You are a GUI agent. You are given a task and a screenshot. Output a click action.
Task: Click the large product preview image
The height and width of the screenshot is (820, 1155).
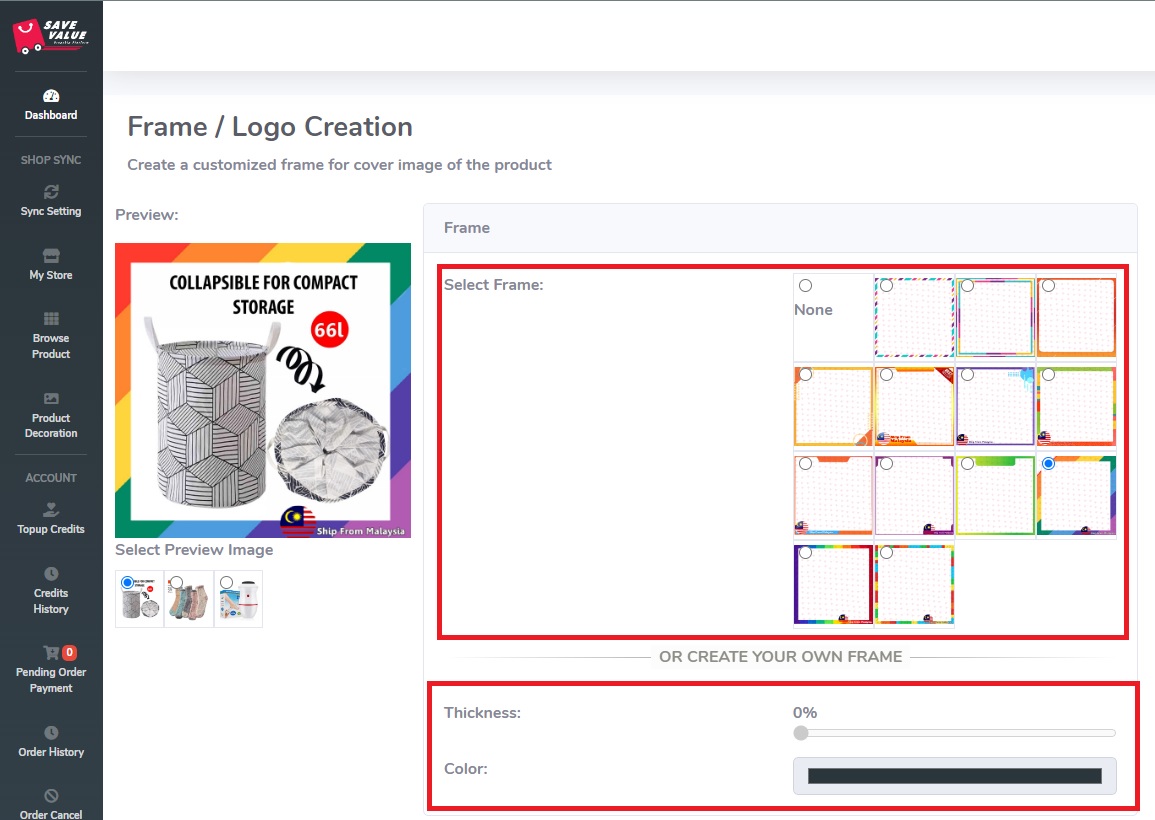(263, 390)
